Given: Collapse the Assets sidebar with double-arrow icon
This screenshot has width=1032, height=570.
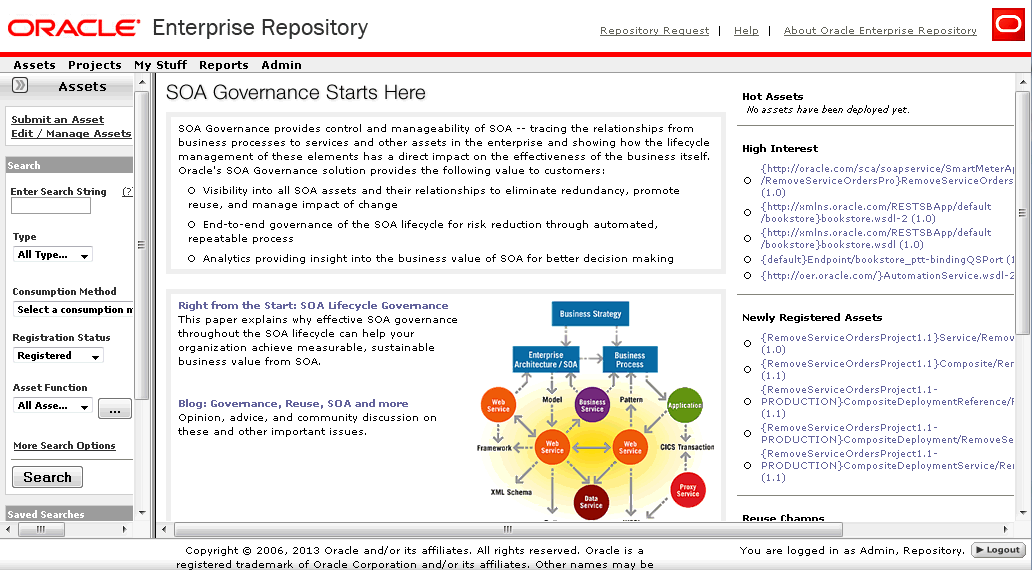Looking at the screenshot, I should [20, 85].
